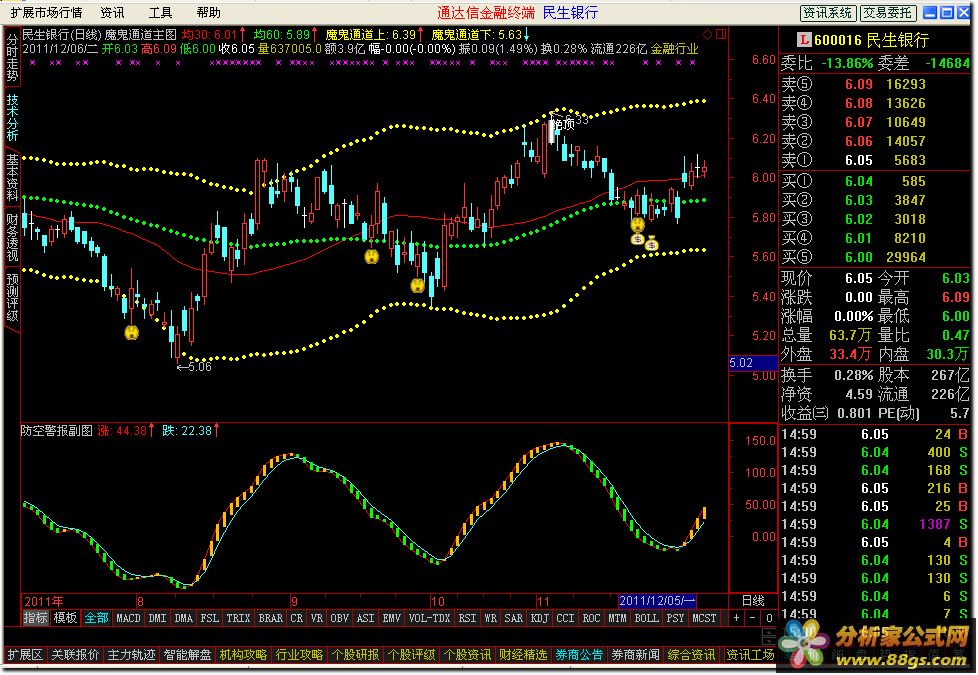Open the 帮助 menu
This screenshot has height=675, width=978.
208,12
